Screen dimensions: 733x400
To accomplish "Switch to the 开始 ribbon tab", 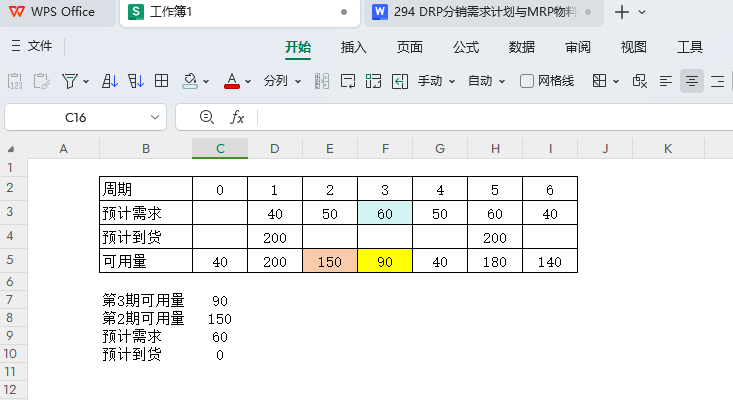I will point(298,47).
